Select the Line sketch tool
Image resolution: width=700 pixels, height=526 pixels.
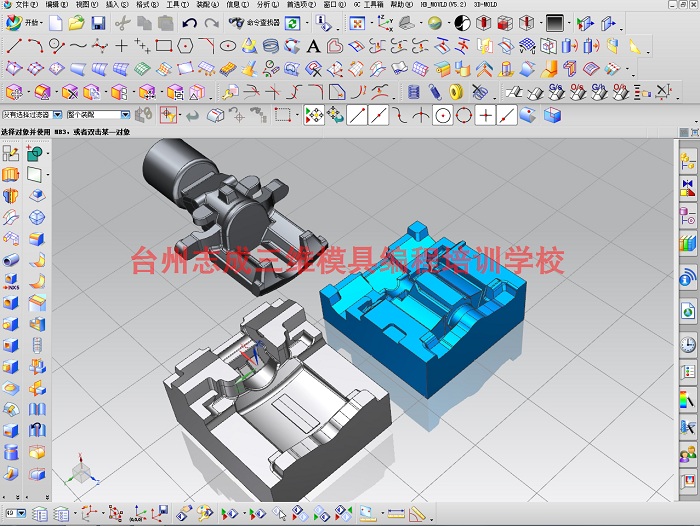pyautogui.click(x=14, y=46)
